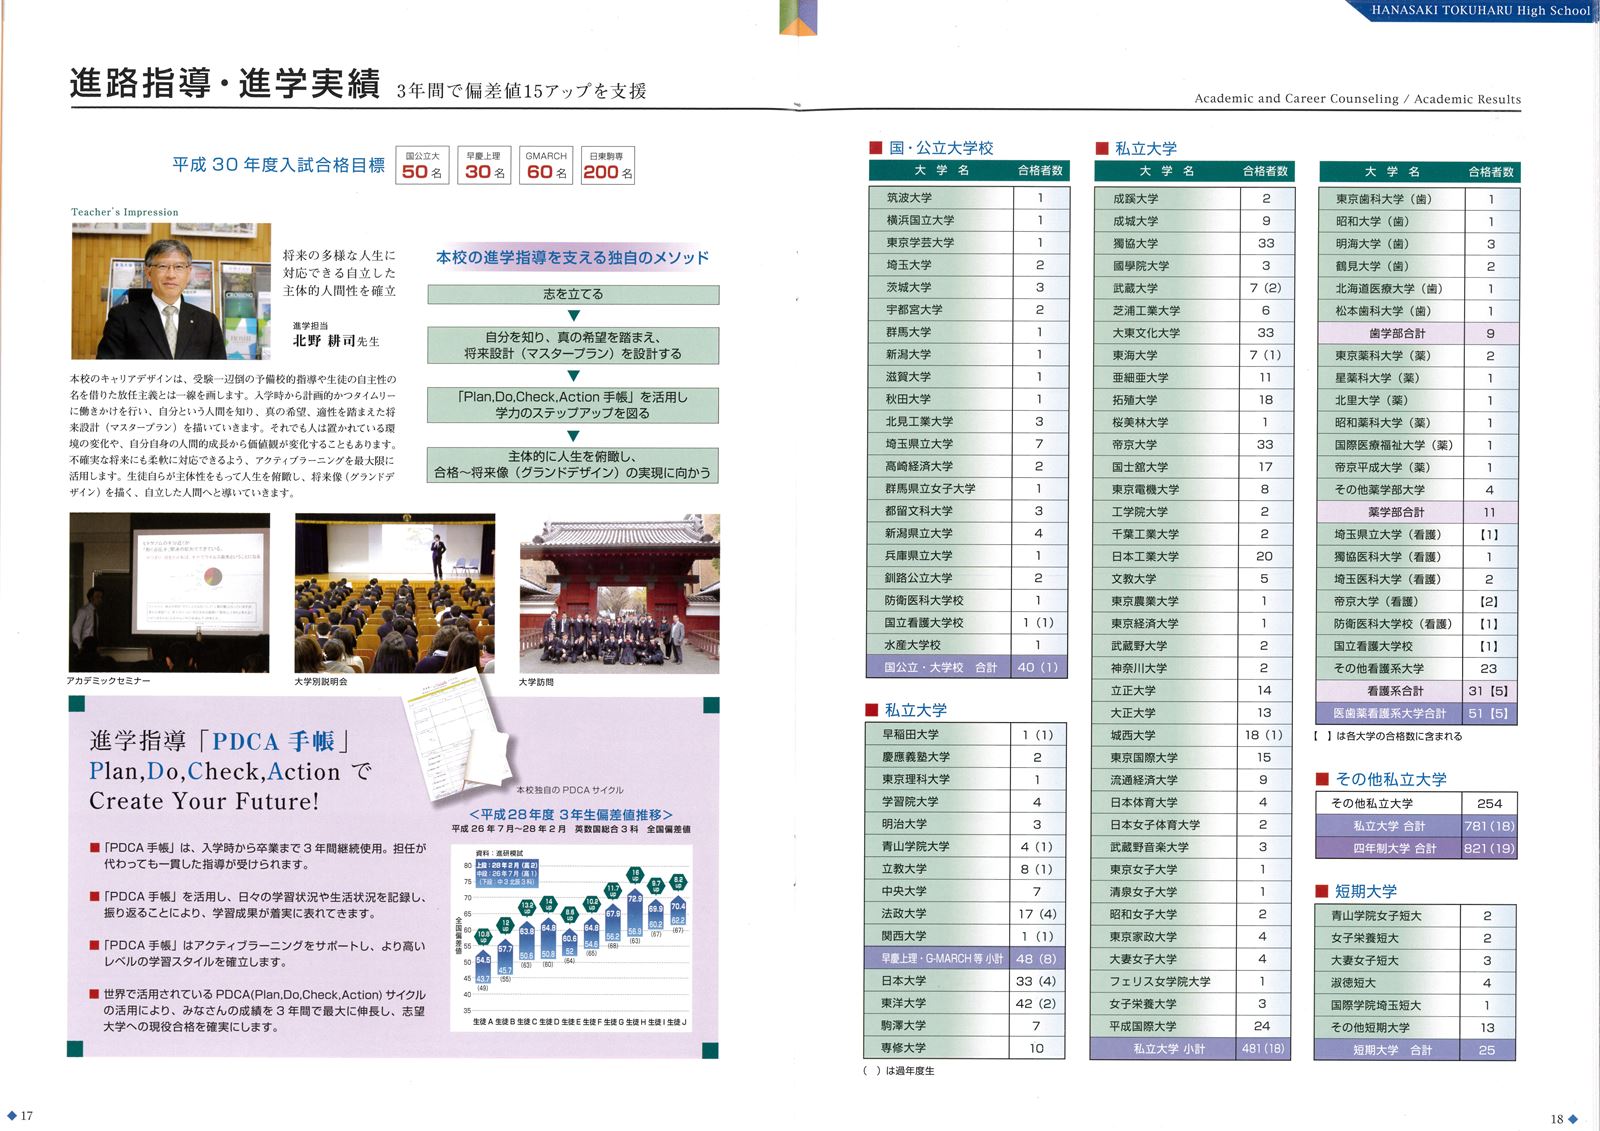Screen dimensions: 1600x1131
Task: Select the 法政大学 table row
Action: 966,913
